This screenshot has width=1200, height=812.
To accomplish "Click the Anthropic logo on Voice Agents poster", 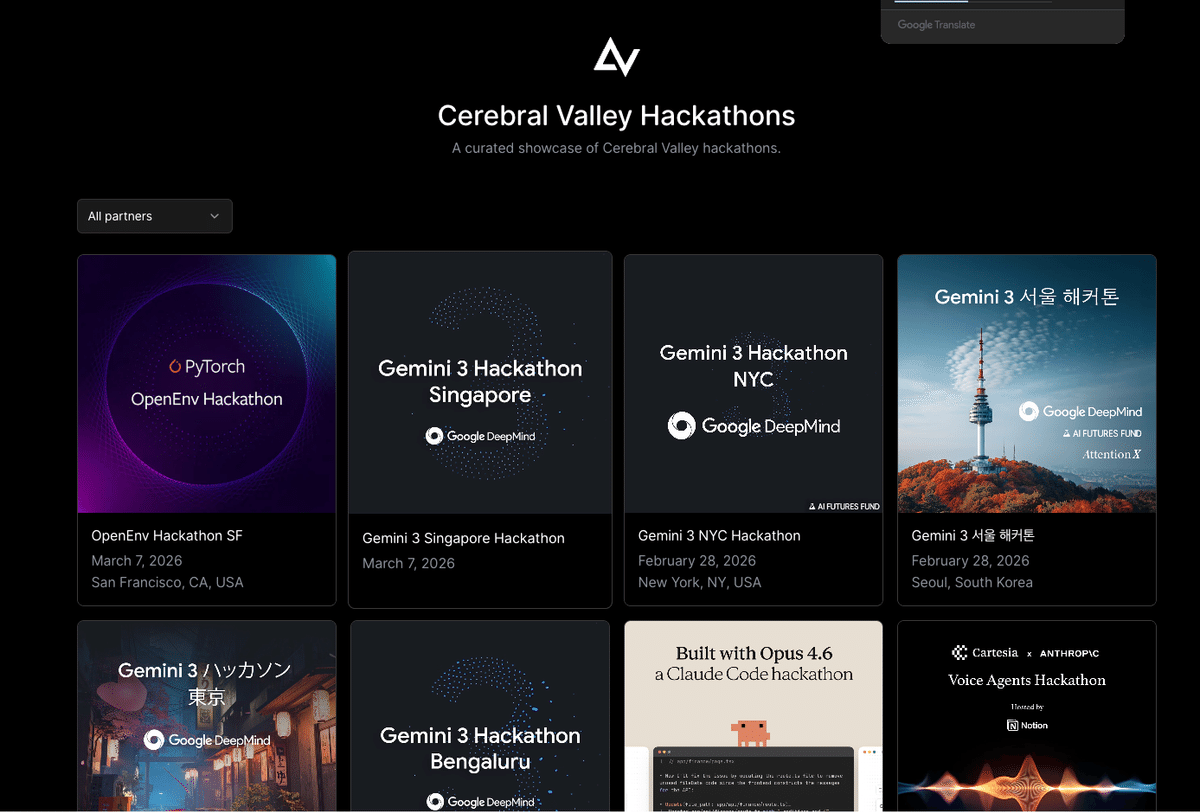I will click(1069, 653).
